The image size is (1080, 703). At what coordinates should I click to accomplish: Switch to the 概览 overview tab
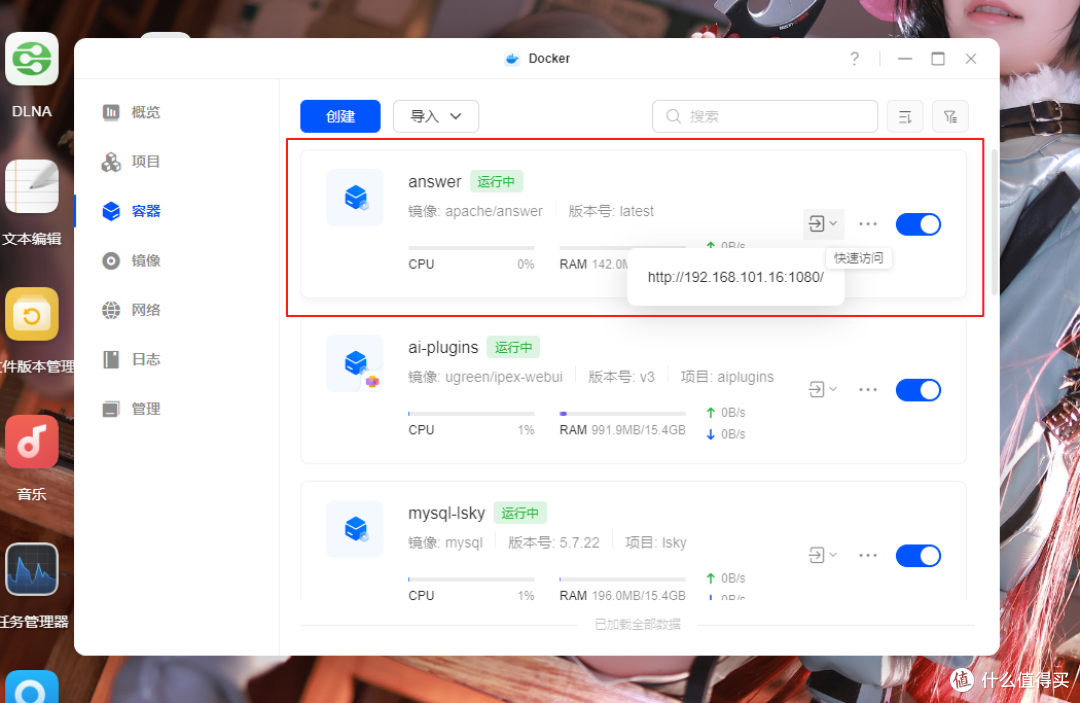coord(146,112)
